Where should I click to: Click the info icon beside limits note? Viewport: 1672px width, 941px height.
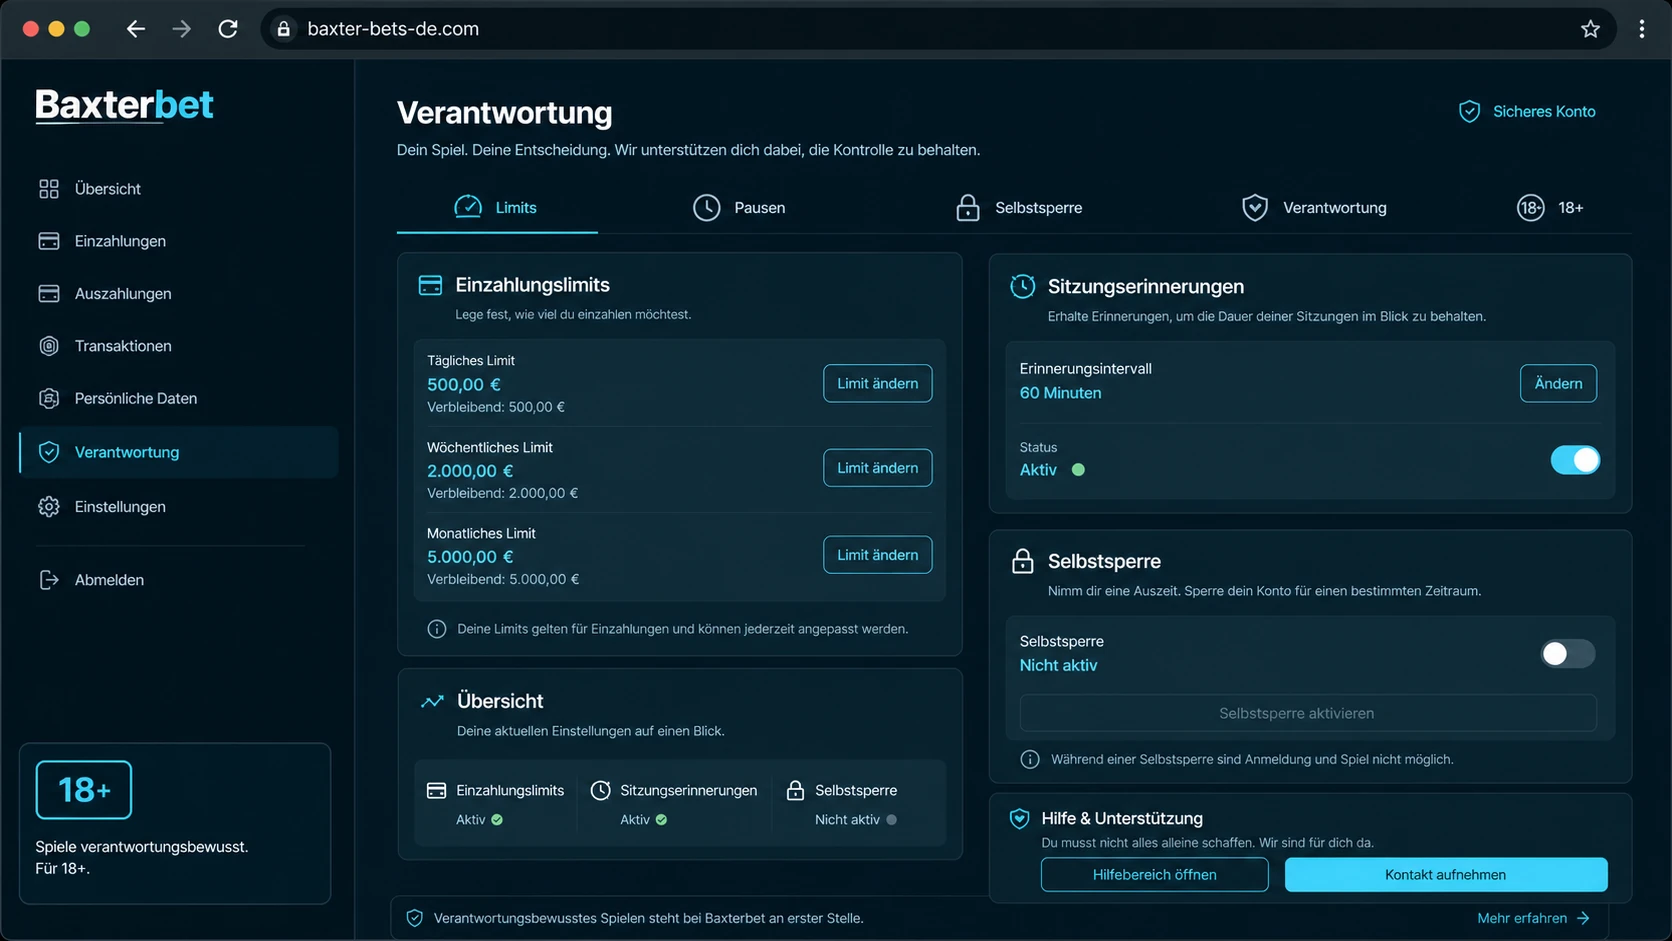(x=437, y=629)
